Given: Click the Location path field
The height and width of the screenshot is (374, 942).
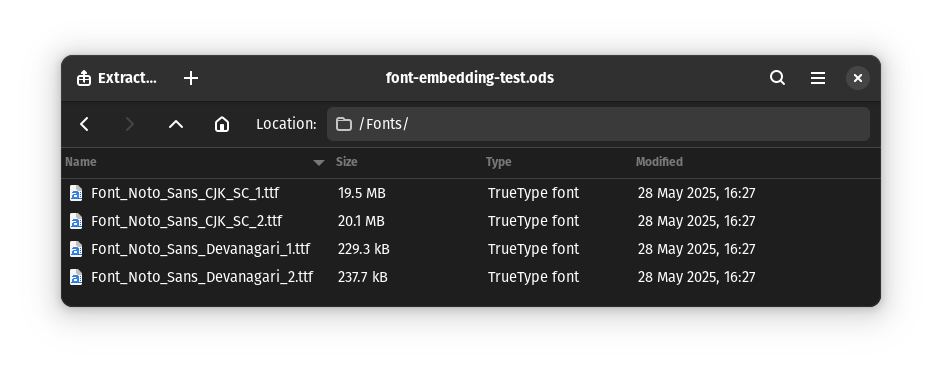Looking at the screenshot, I should [598, 124].
